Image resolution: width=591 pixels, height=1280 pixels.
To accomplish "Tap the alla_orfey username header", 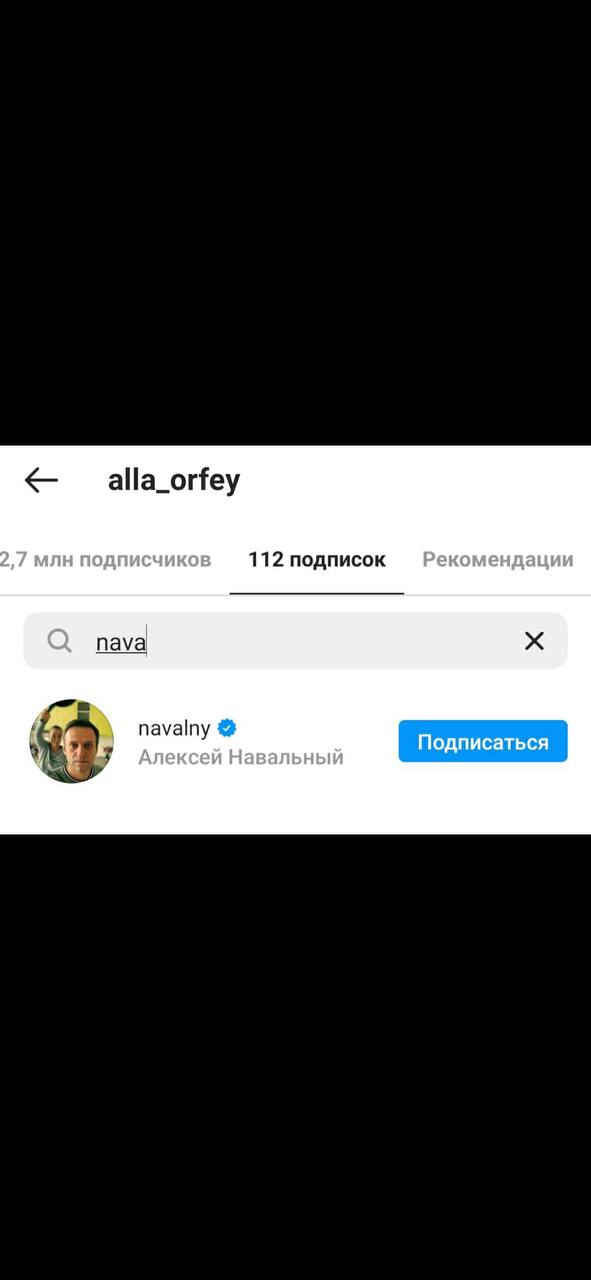I will 174,480.
